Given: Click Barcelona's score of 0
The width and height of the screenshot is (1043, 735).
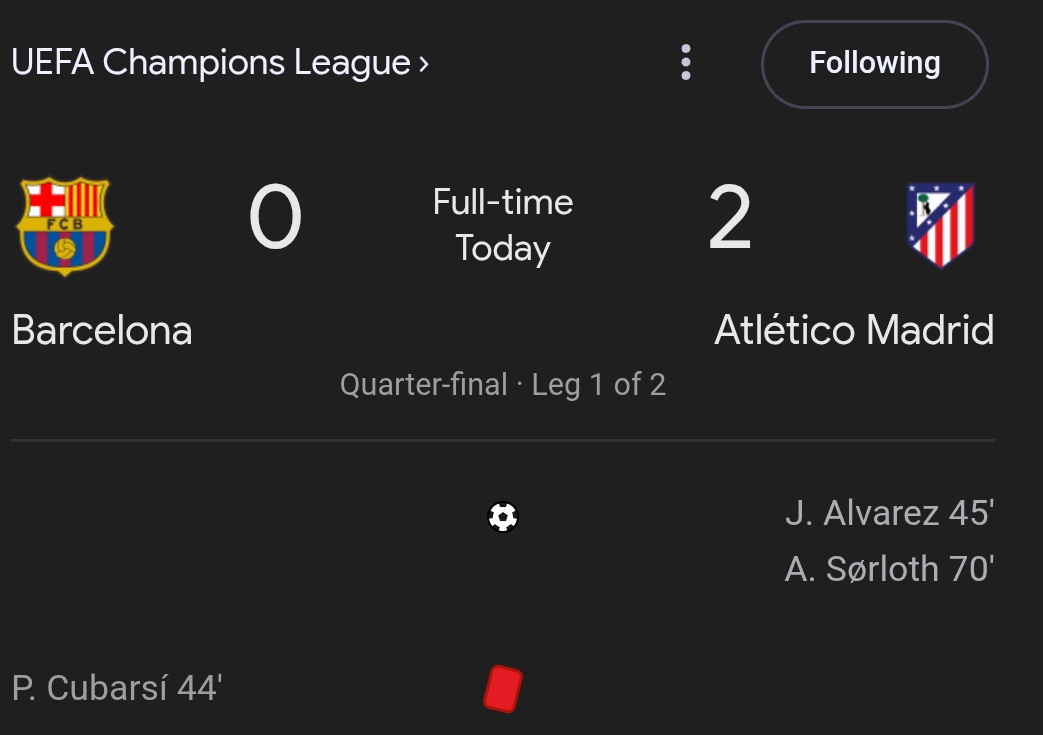Looking at the screenshot, I should point(275,219).
